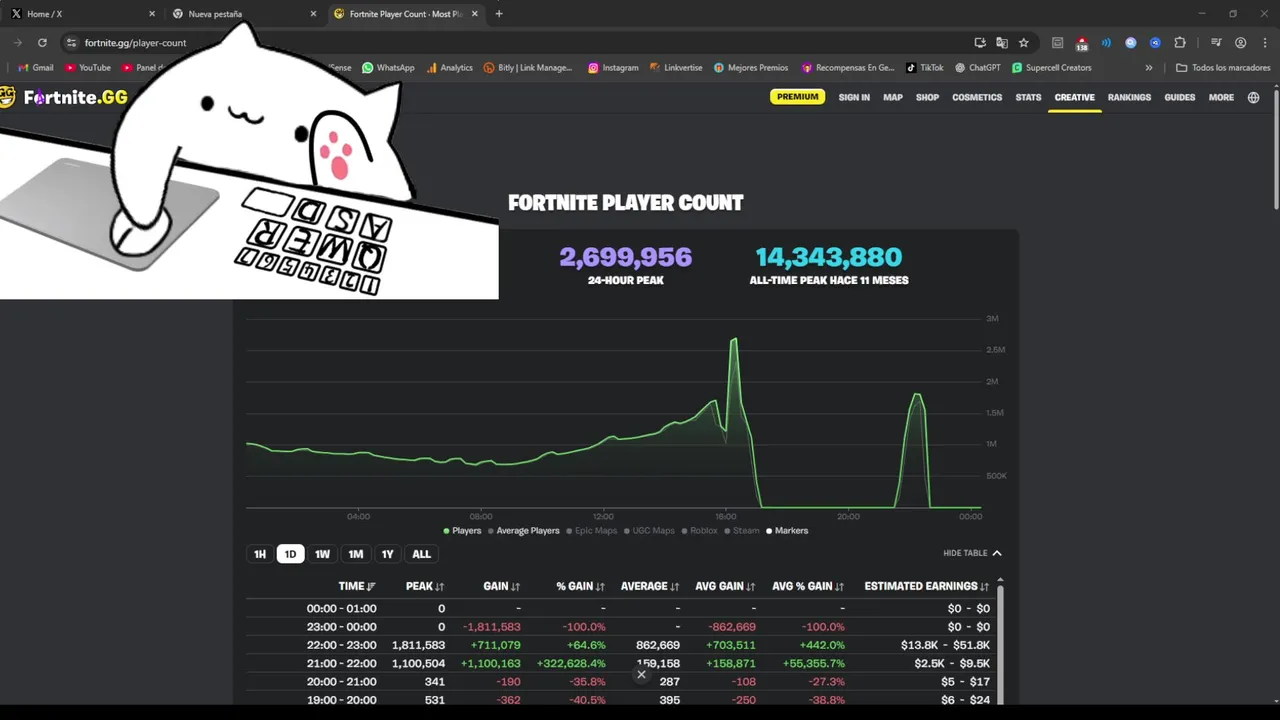Sort the table by TIME column
The height and width of the screenshot is (720, 1280).
(357, 586)
